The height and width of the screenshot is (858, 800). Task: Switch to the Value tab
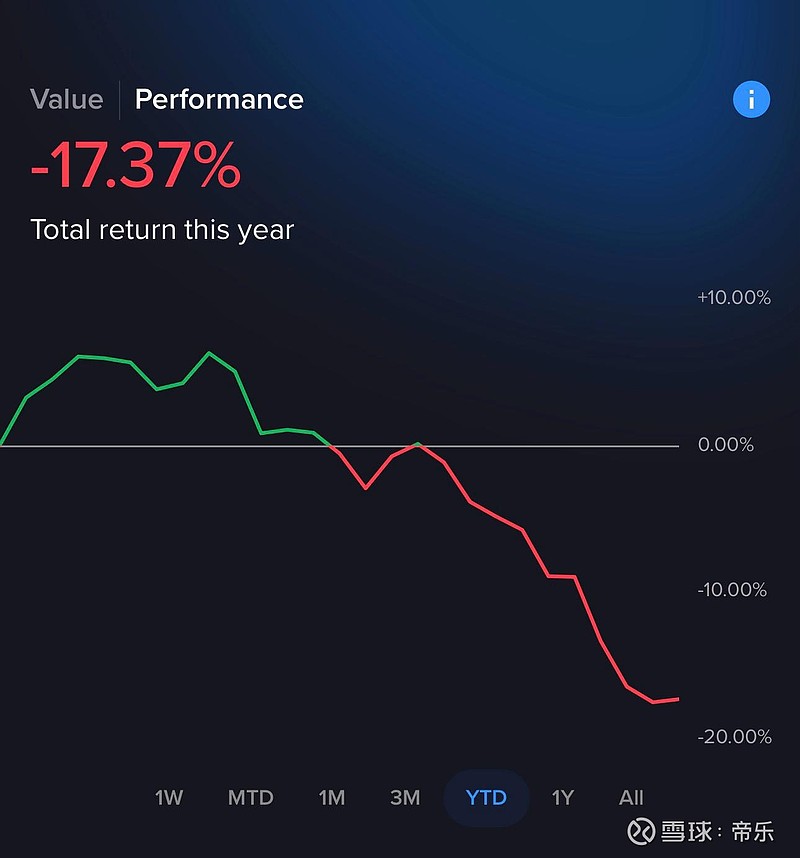(66, 99)
